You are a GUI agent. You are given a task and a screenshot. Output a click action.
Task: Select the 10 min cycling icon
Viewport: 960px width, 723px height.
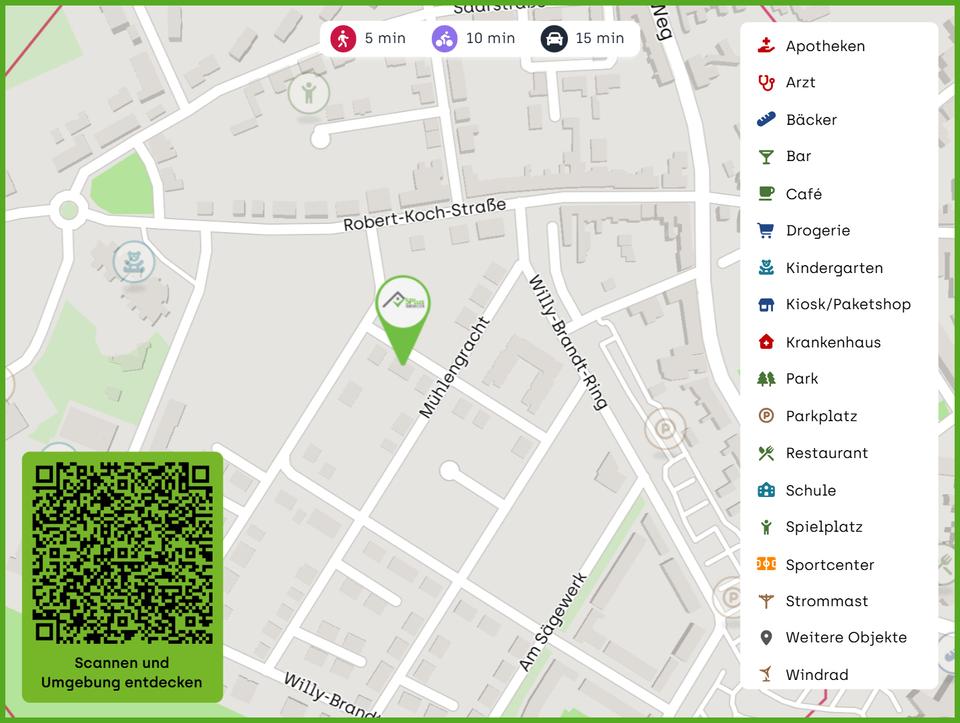(445, 38)
